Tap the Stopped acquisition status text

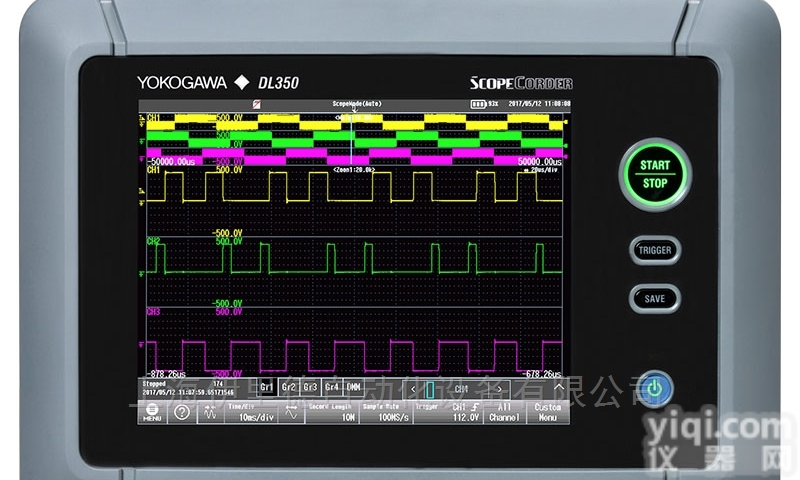(154, 384)
